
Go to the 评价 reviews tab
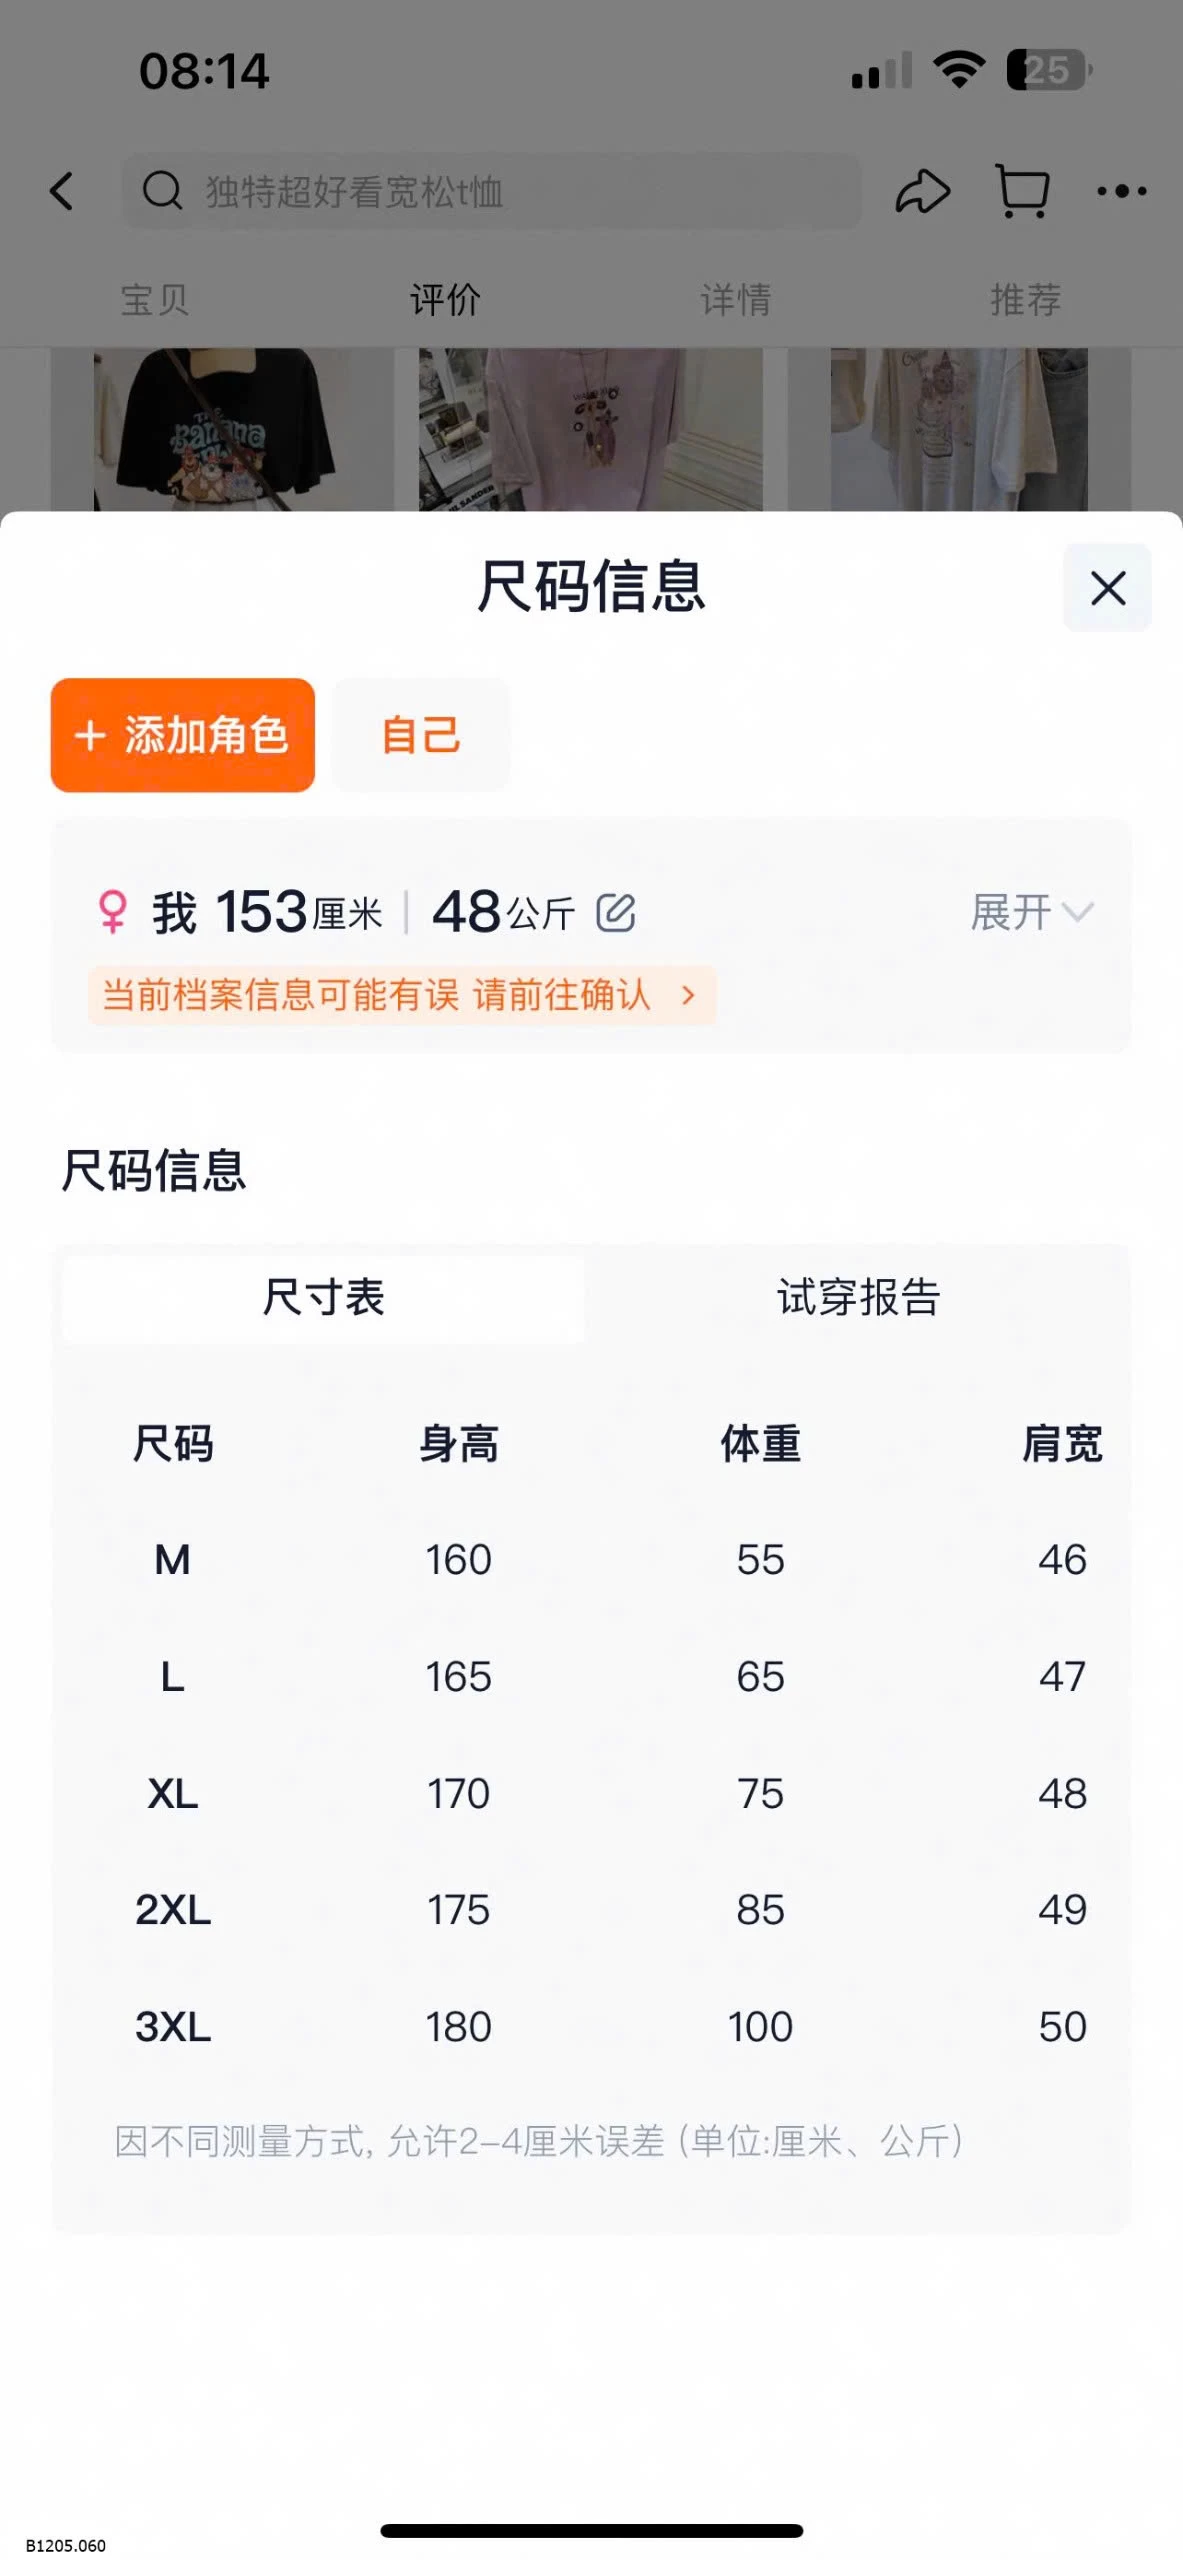click(445, 299)
